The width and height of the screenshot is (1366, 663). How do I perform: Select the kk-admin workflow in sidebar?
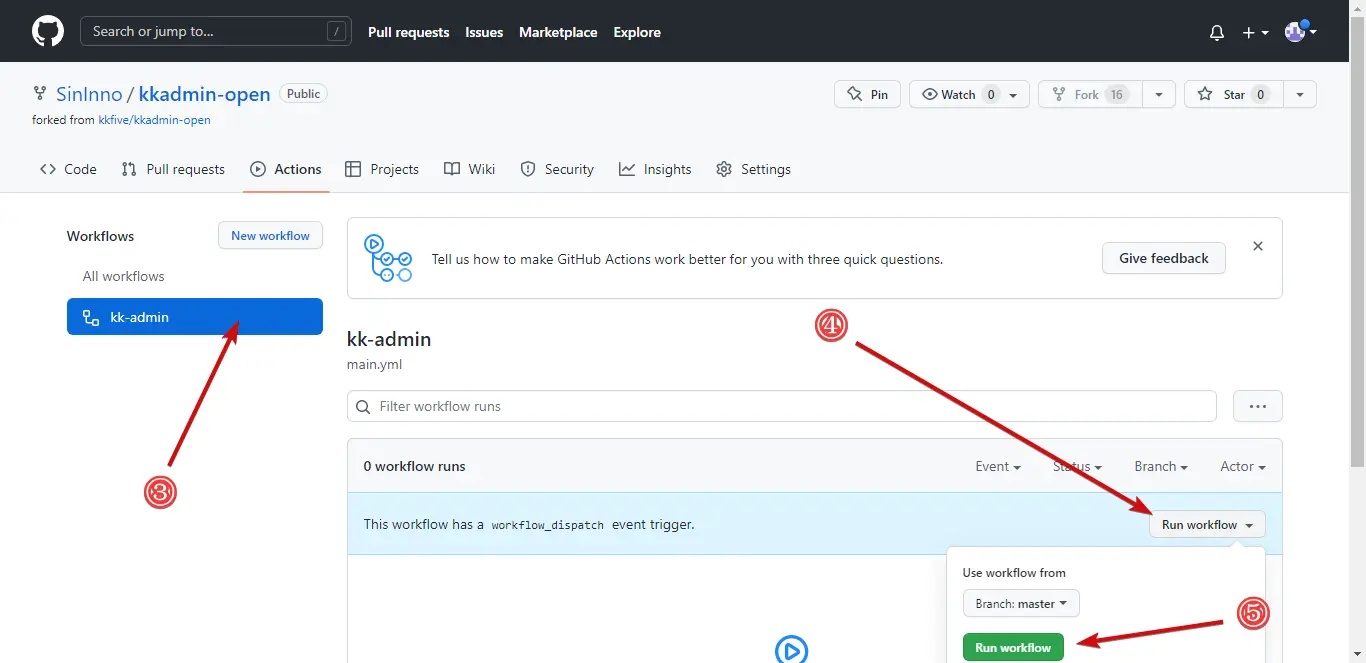coord(195,317)
